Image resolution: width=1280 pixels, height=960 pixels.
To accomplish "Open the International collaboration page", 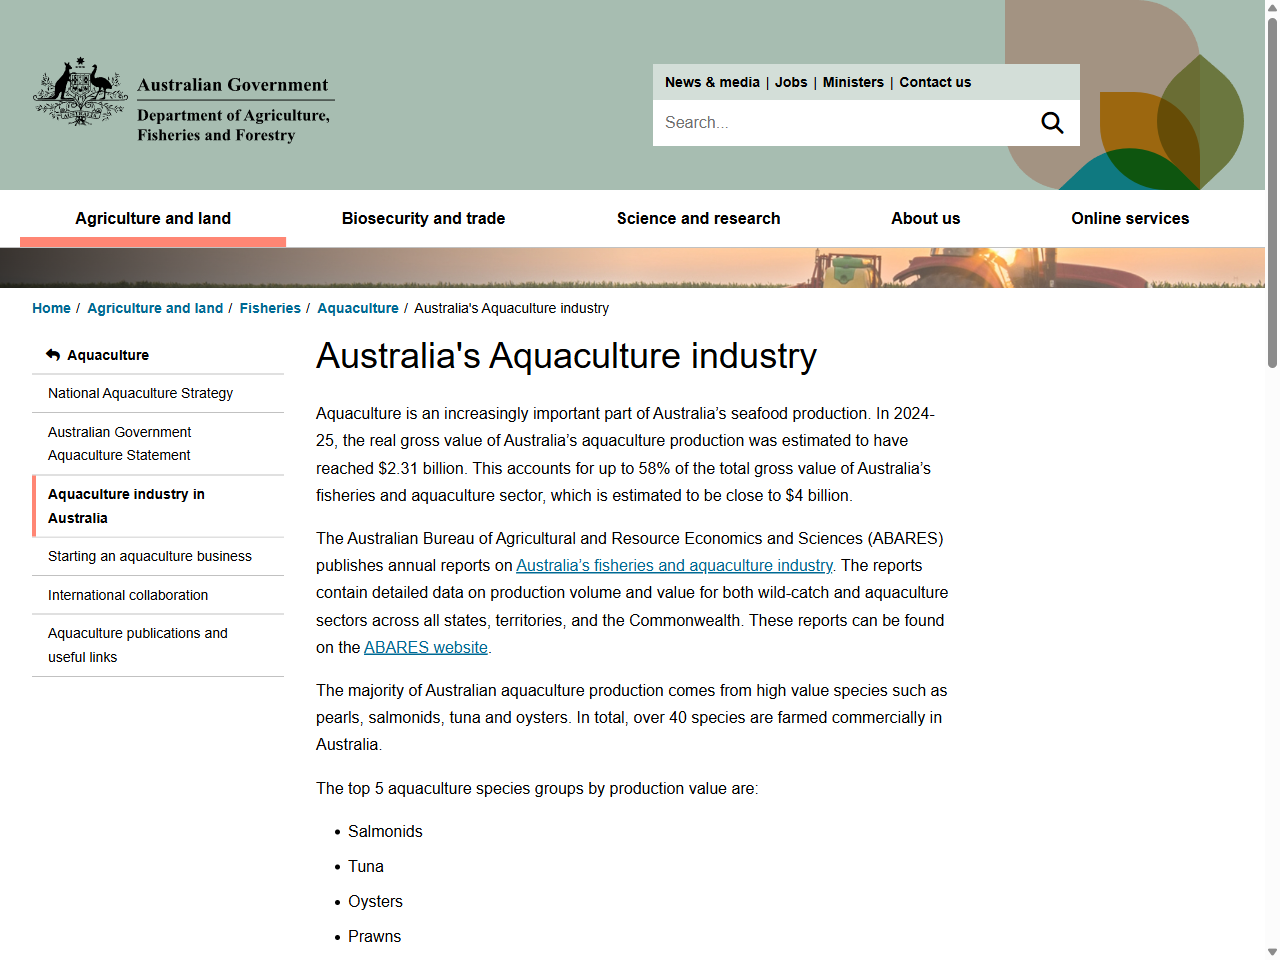I will (128, 595).
